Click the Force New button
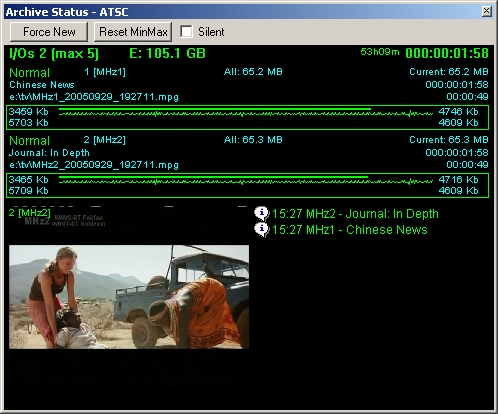Viewport: 498px width, 414px height. [49, 32]
